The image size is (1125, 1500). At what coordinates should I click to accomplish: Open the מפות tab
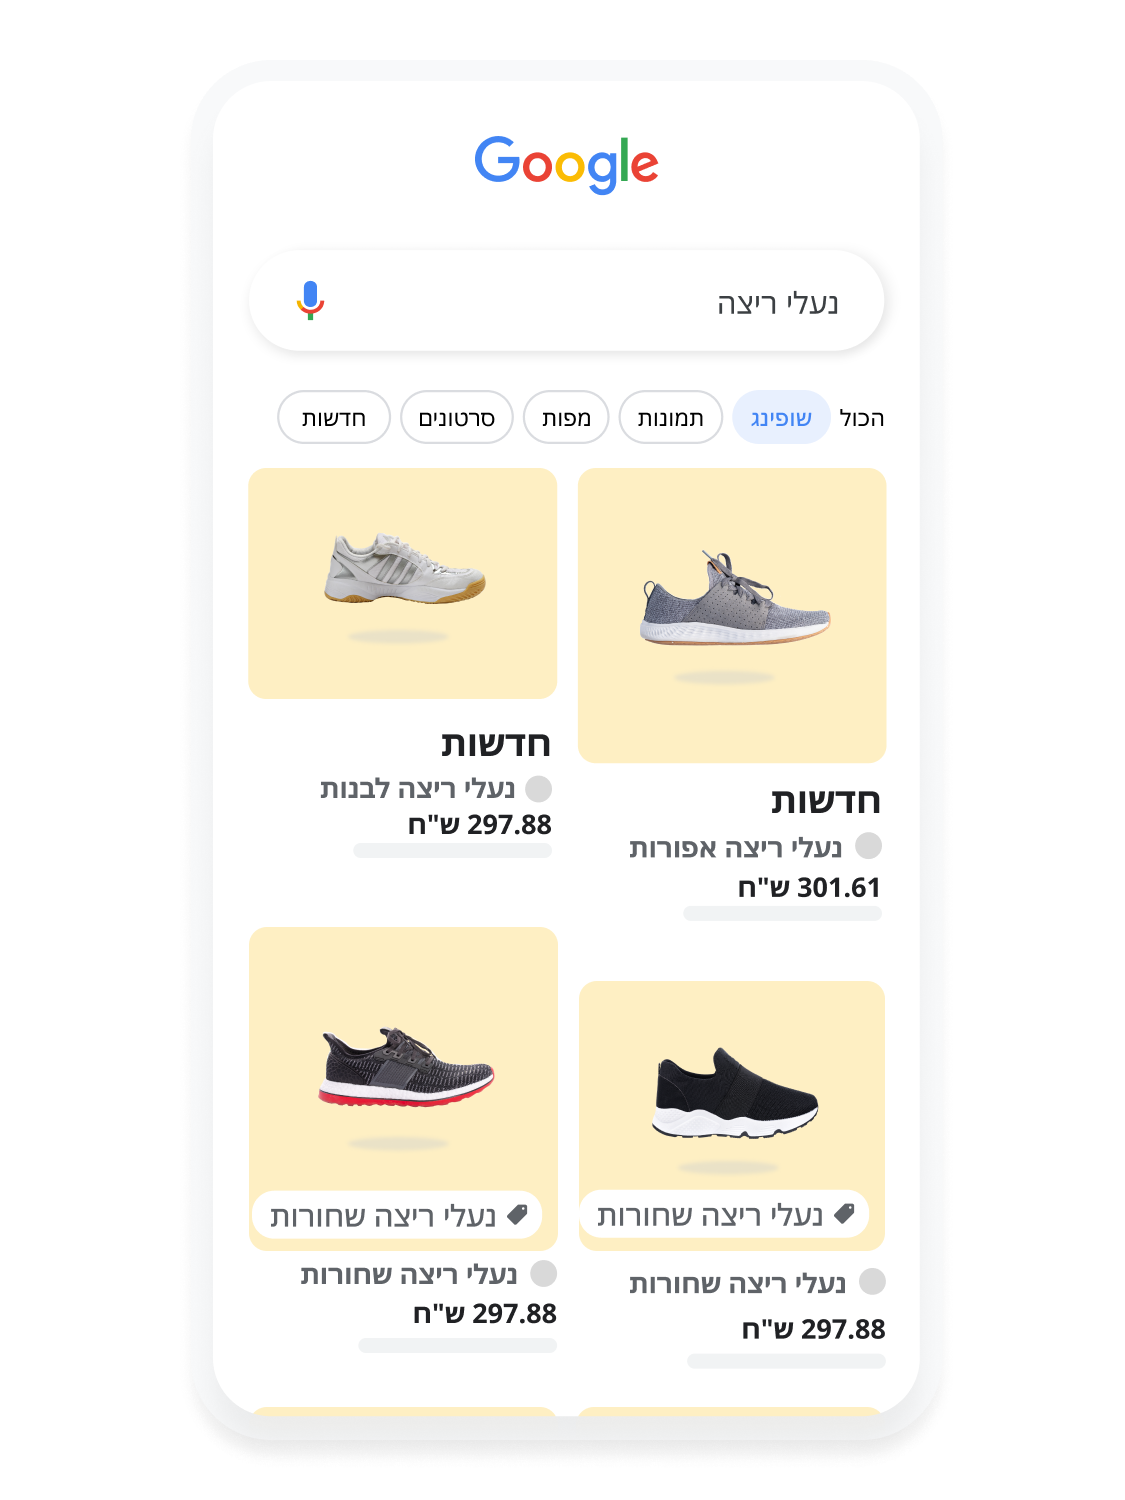[x=566, y=417]
